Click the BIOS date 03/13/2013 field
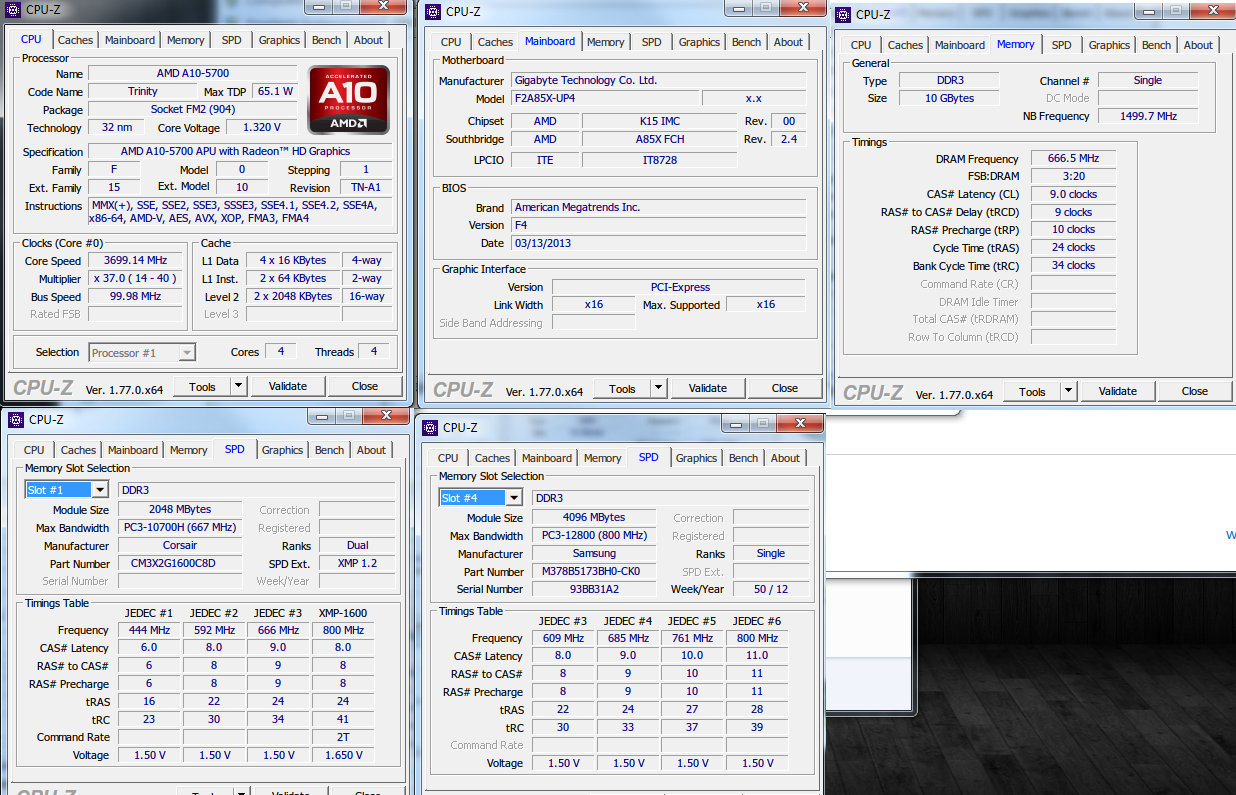The width and height of the screenshot is (1236, 795). pyautogui.click(x=656, y=243)
